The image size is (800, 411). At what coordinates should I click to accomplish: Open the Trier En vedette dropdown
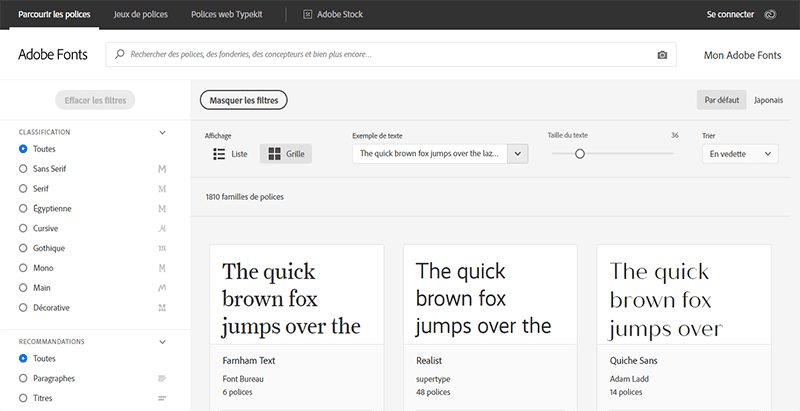coord(740,153)
